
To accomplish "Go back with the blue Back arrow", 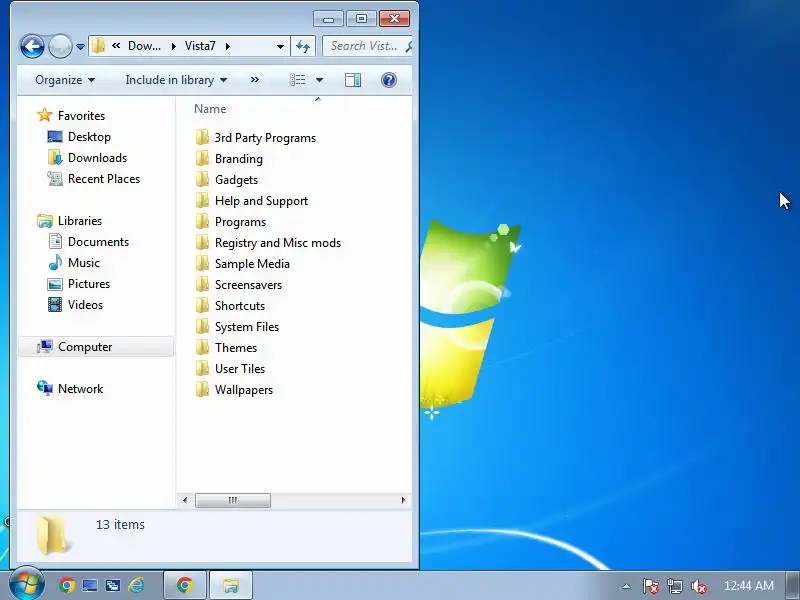I will (x=32, y=46).
